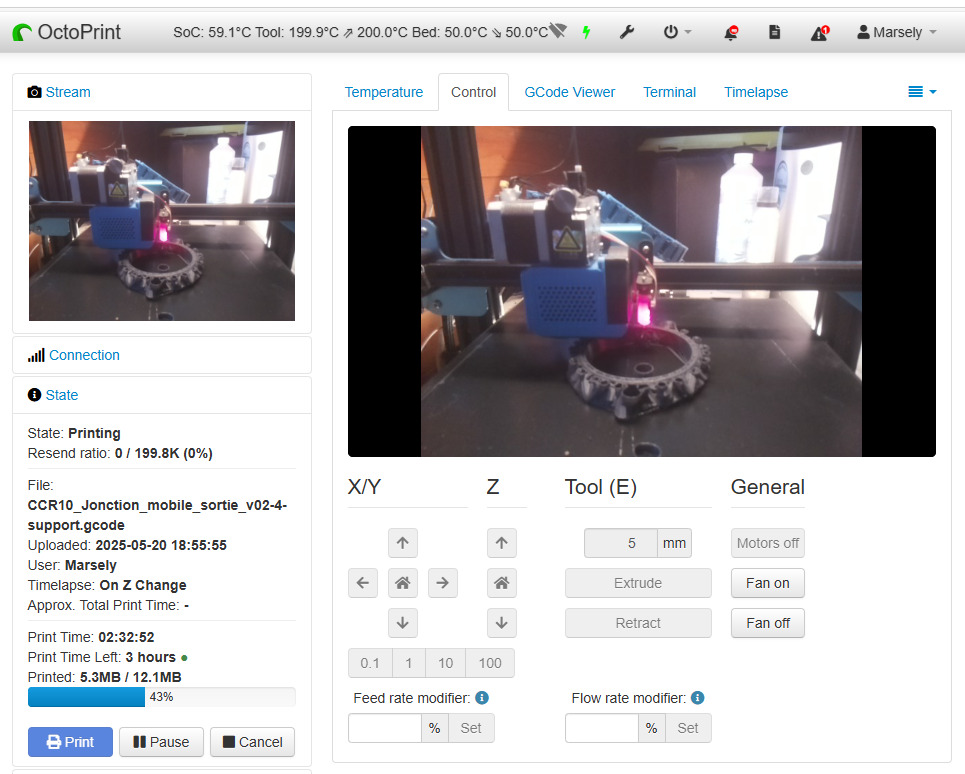965x774 pixels.
Task: Click the temperature readout in navbar
Action: point(361,32)
